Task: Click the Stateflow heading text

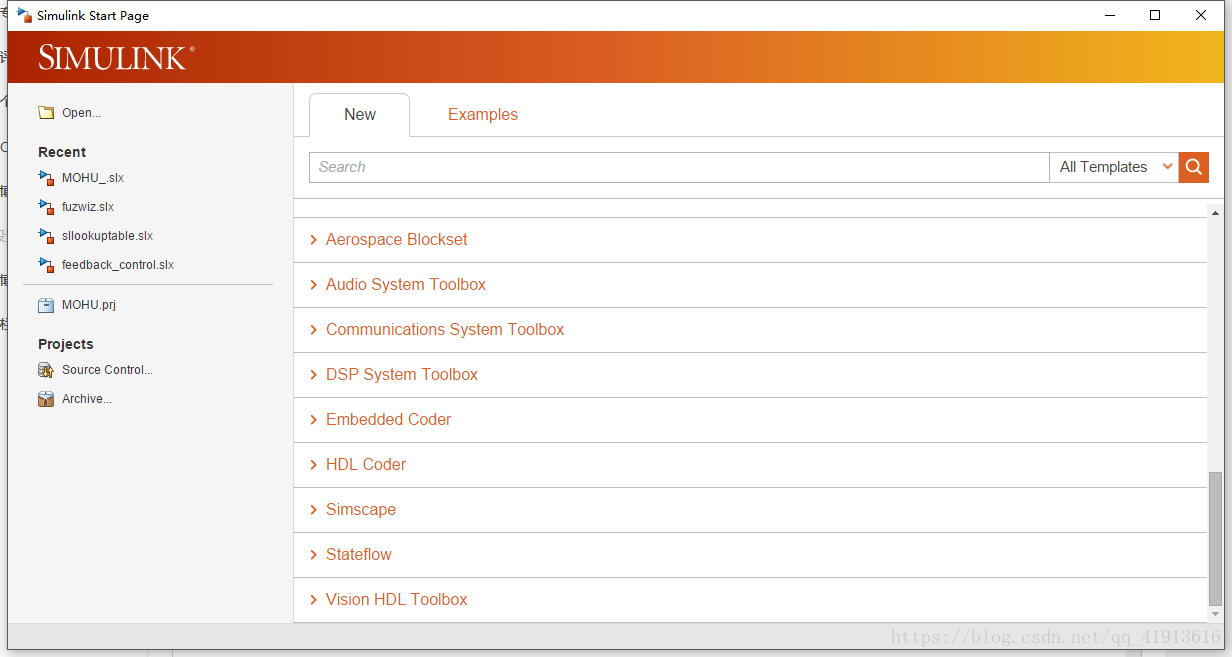Action: pos(359,555)
